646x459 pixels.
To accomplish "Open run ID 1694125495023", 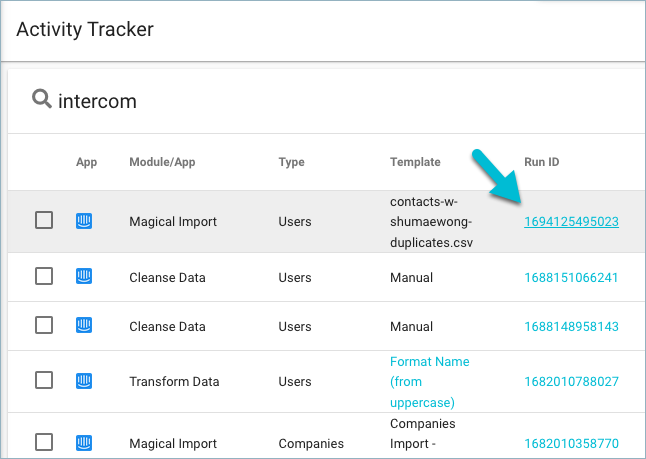I will point(571,222).
